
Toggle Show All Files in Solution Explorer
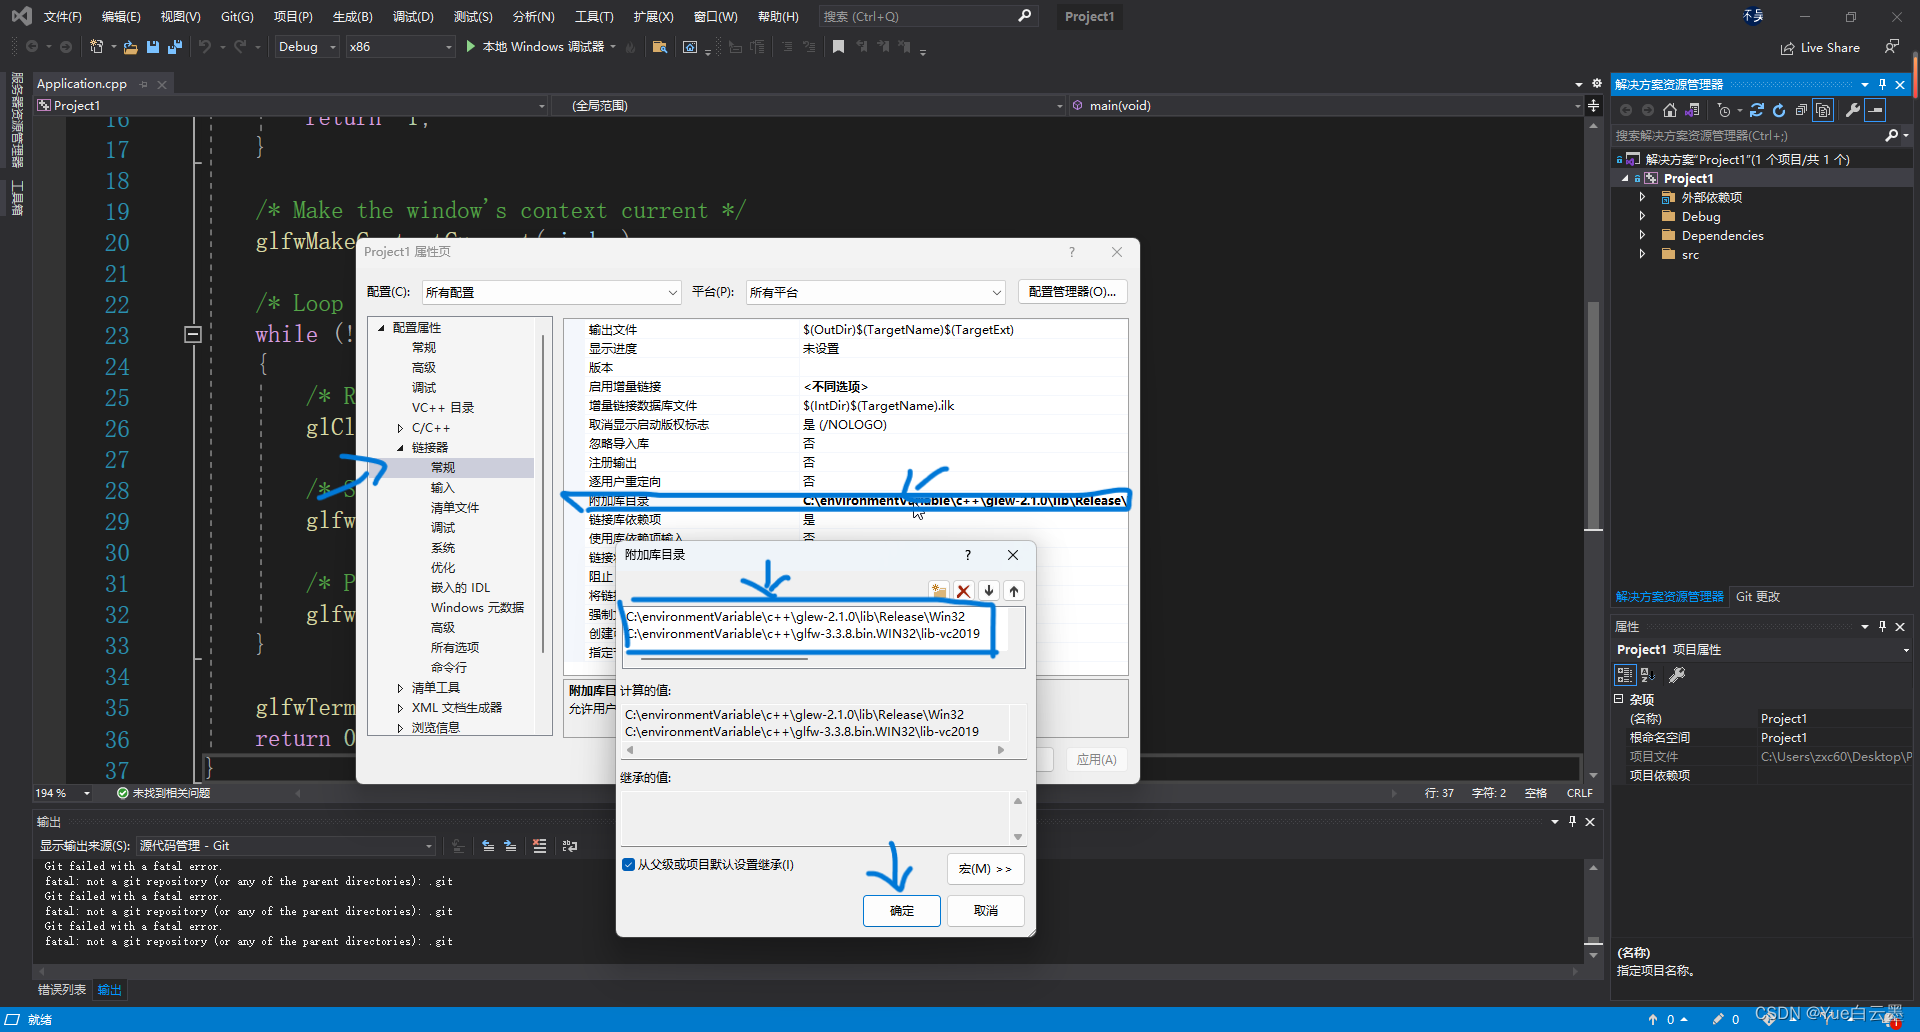click(1824, 110)
